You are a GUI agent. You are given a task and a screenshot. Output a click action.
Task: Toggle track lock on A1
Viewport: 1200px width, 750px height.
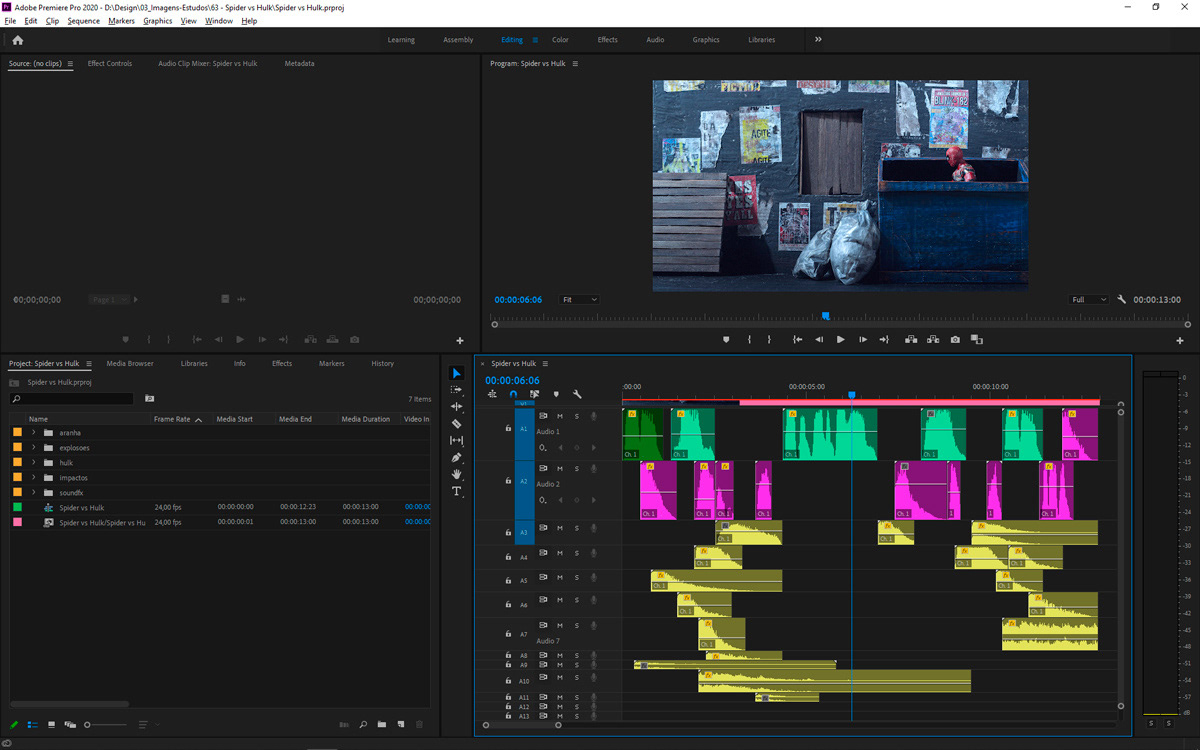tap(508, 428)
